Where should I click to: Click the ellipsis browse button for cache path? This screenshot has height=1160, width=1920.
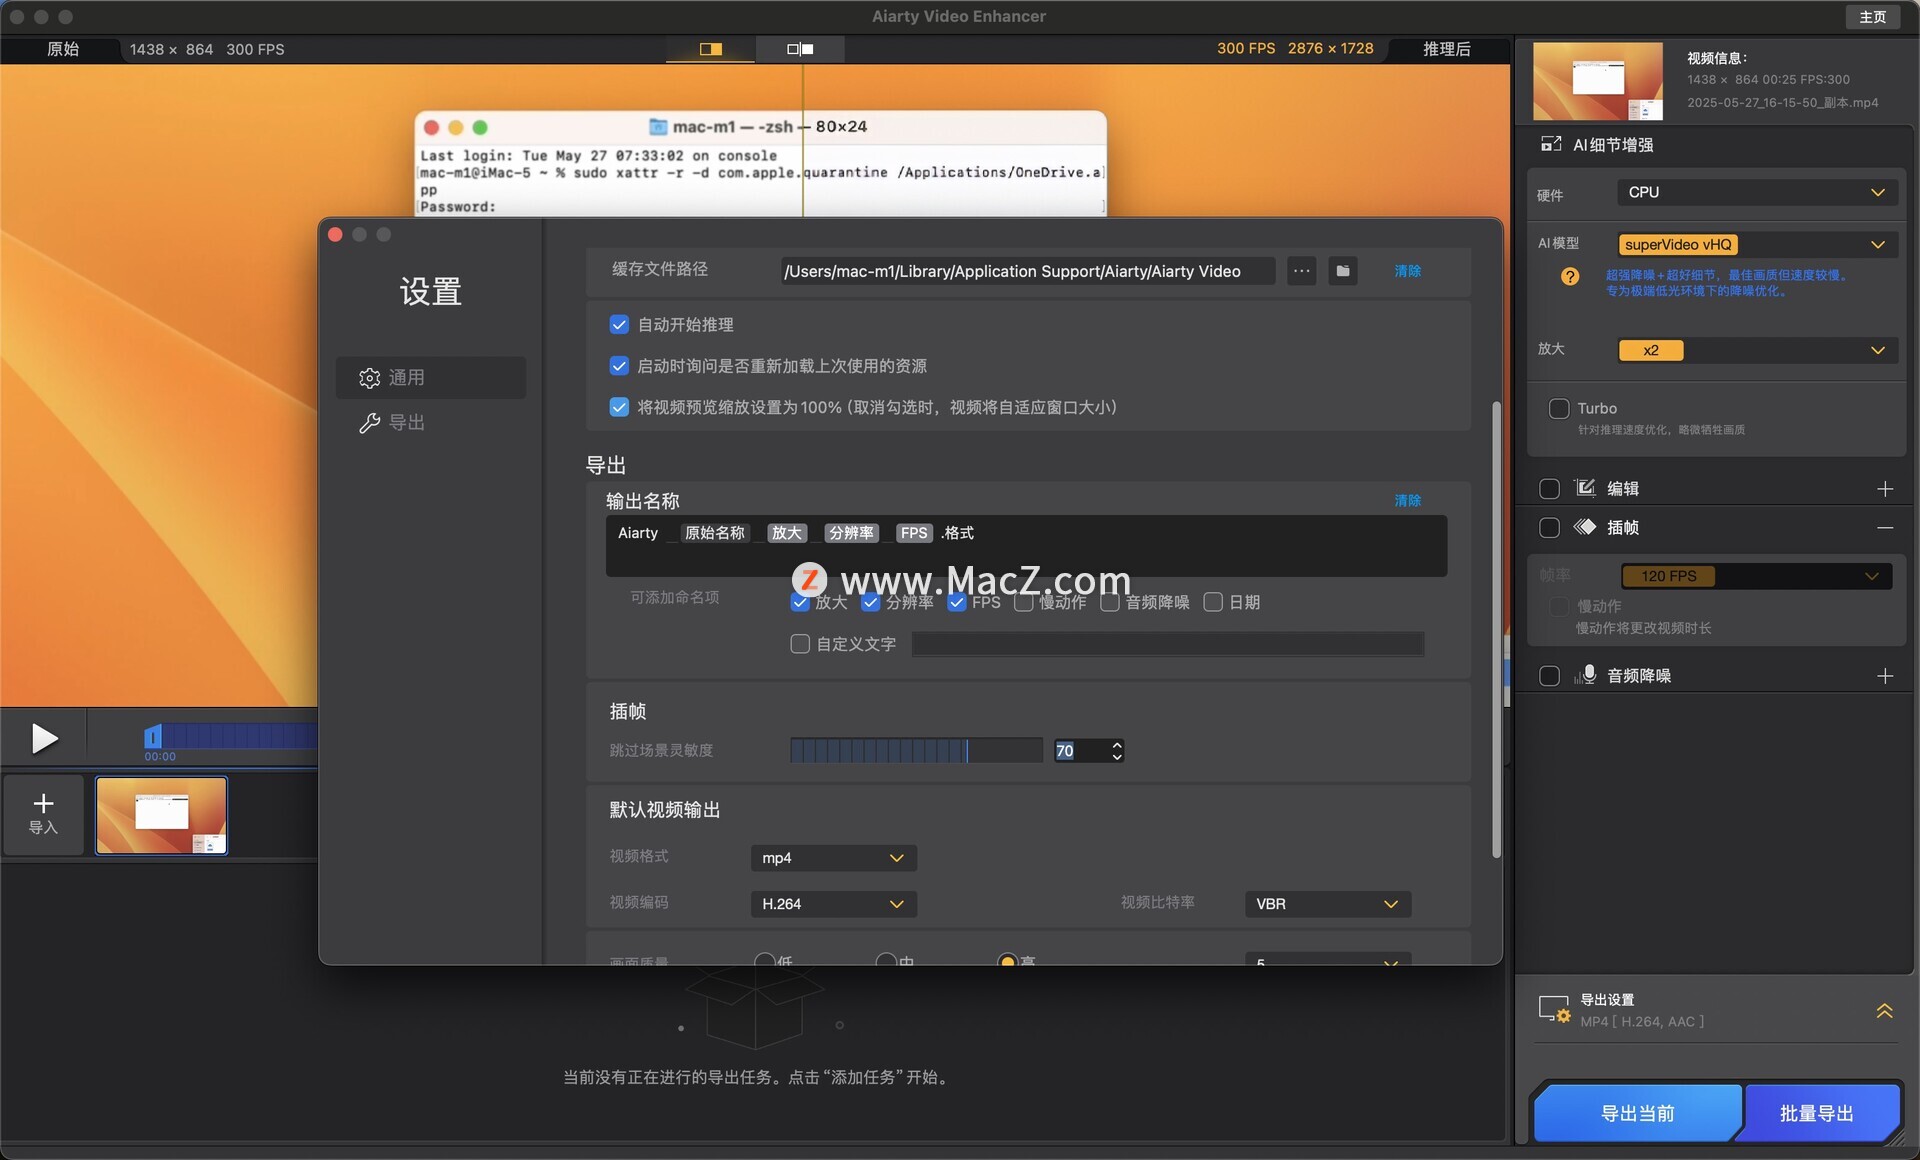pyautogui.click(x=1301, y=271)
